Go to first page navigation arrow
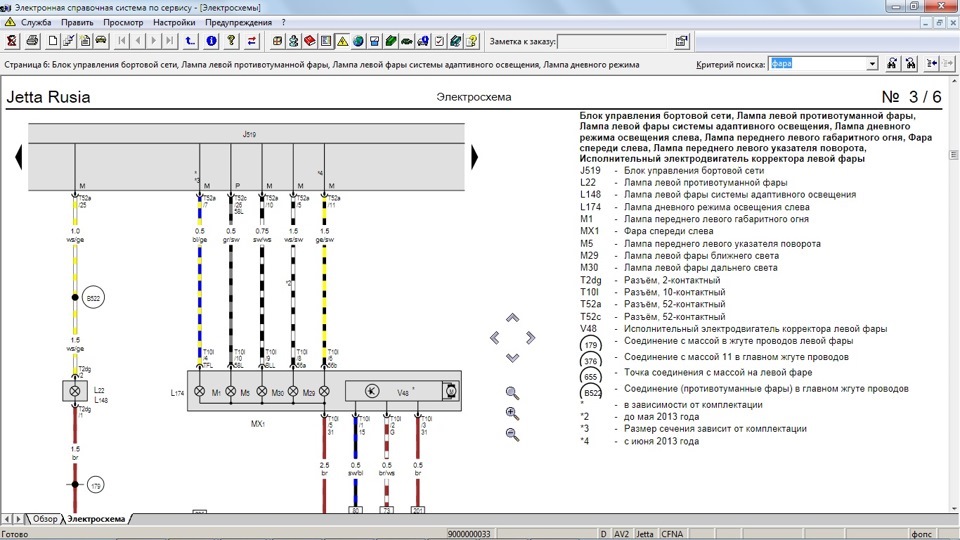This screenshot has width=960, height=540. tap(122, 41)
